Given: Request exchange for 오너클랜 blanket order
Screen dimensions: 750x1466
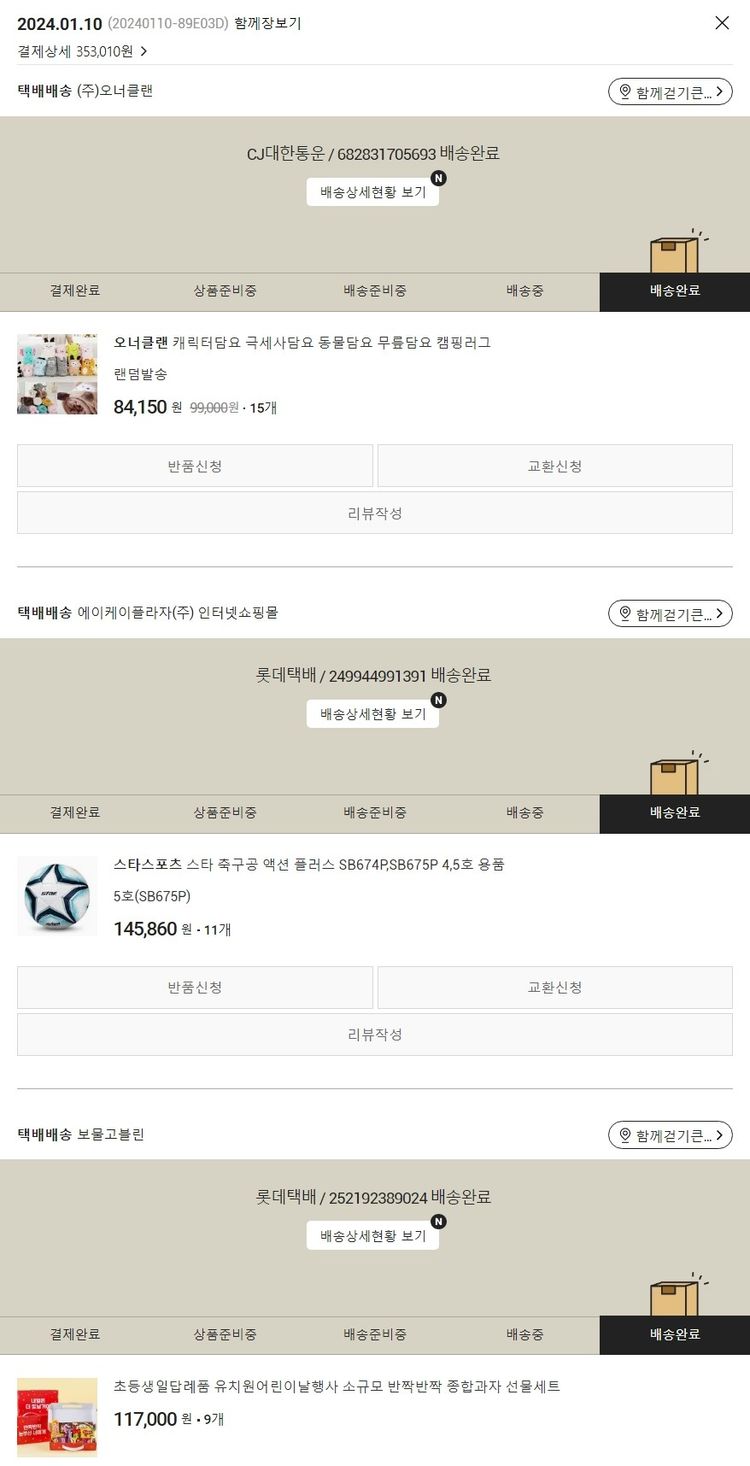Looking at the screenshot, I should (555, 466).
